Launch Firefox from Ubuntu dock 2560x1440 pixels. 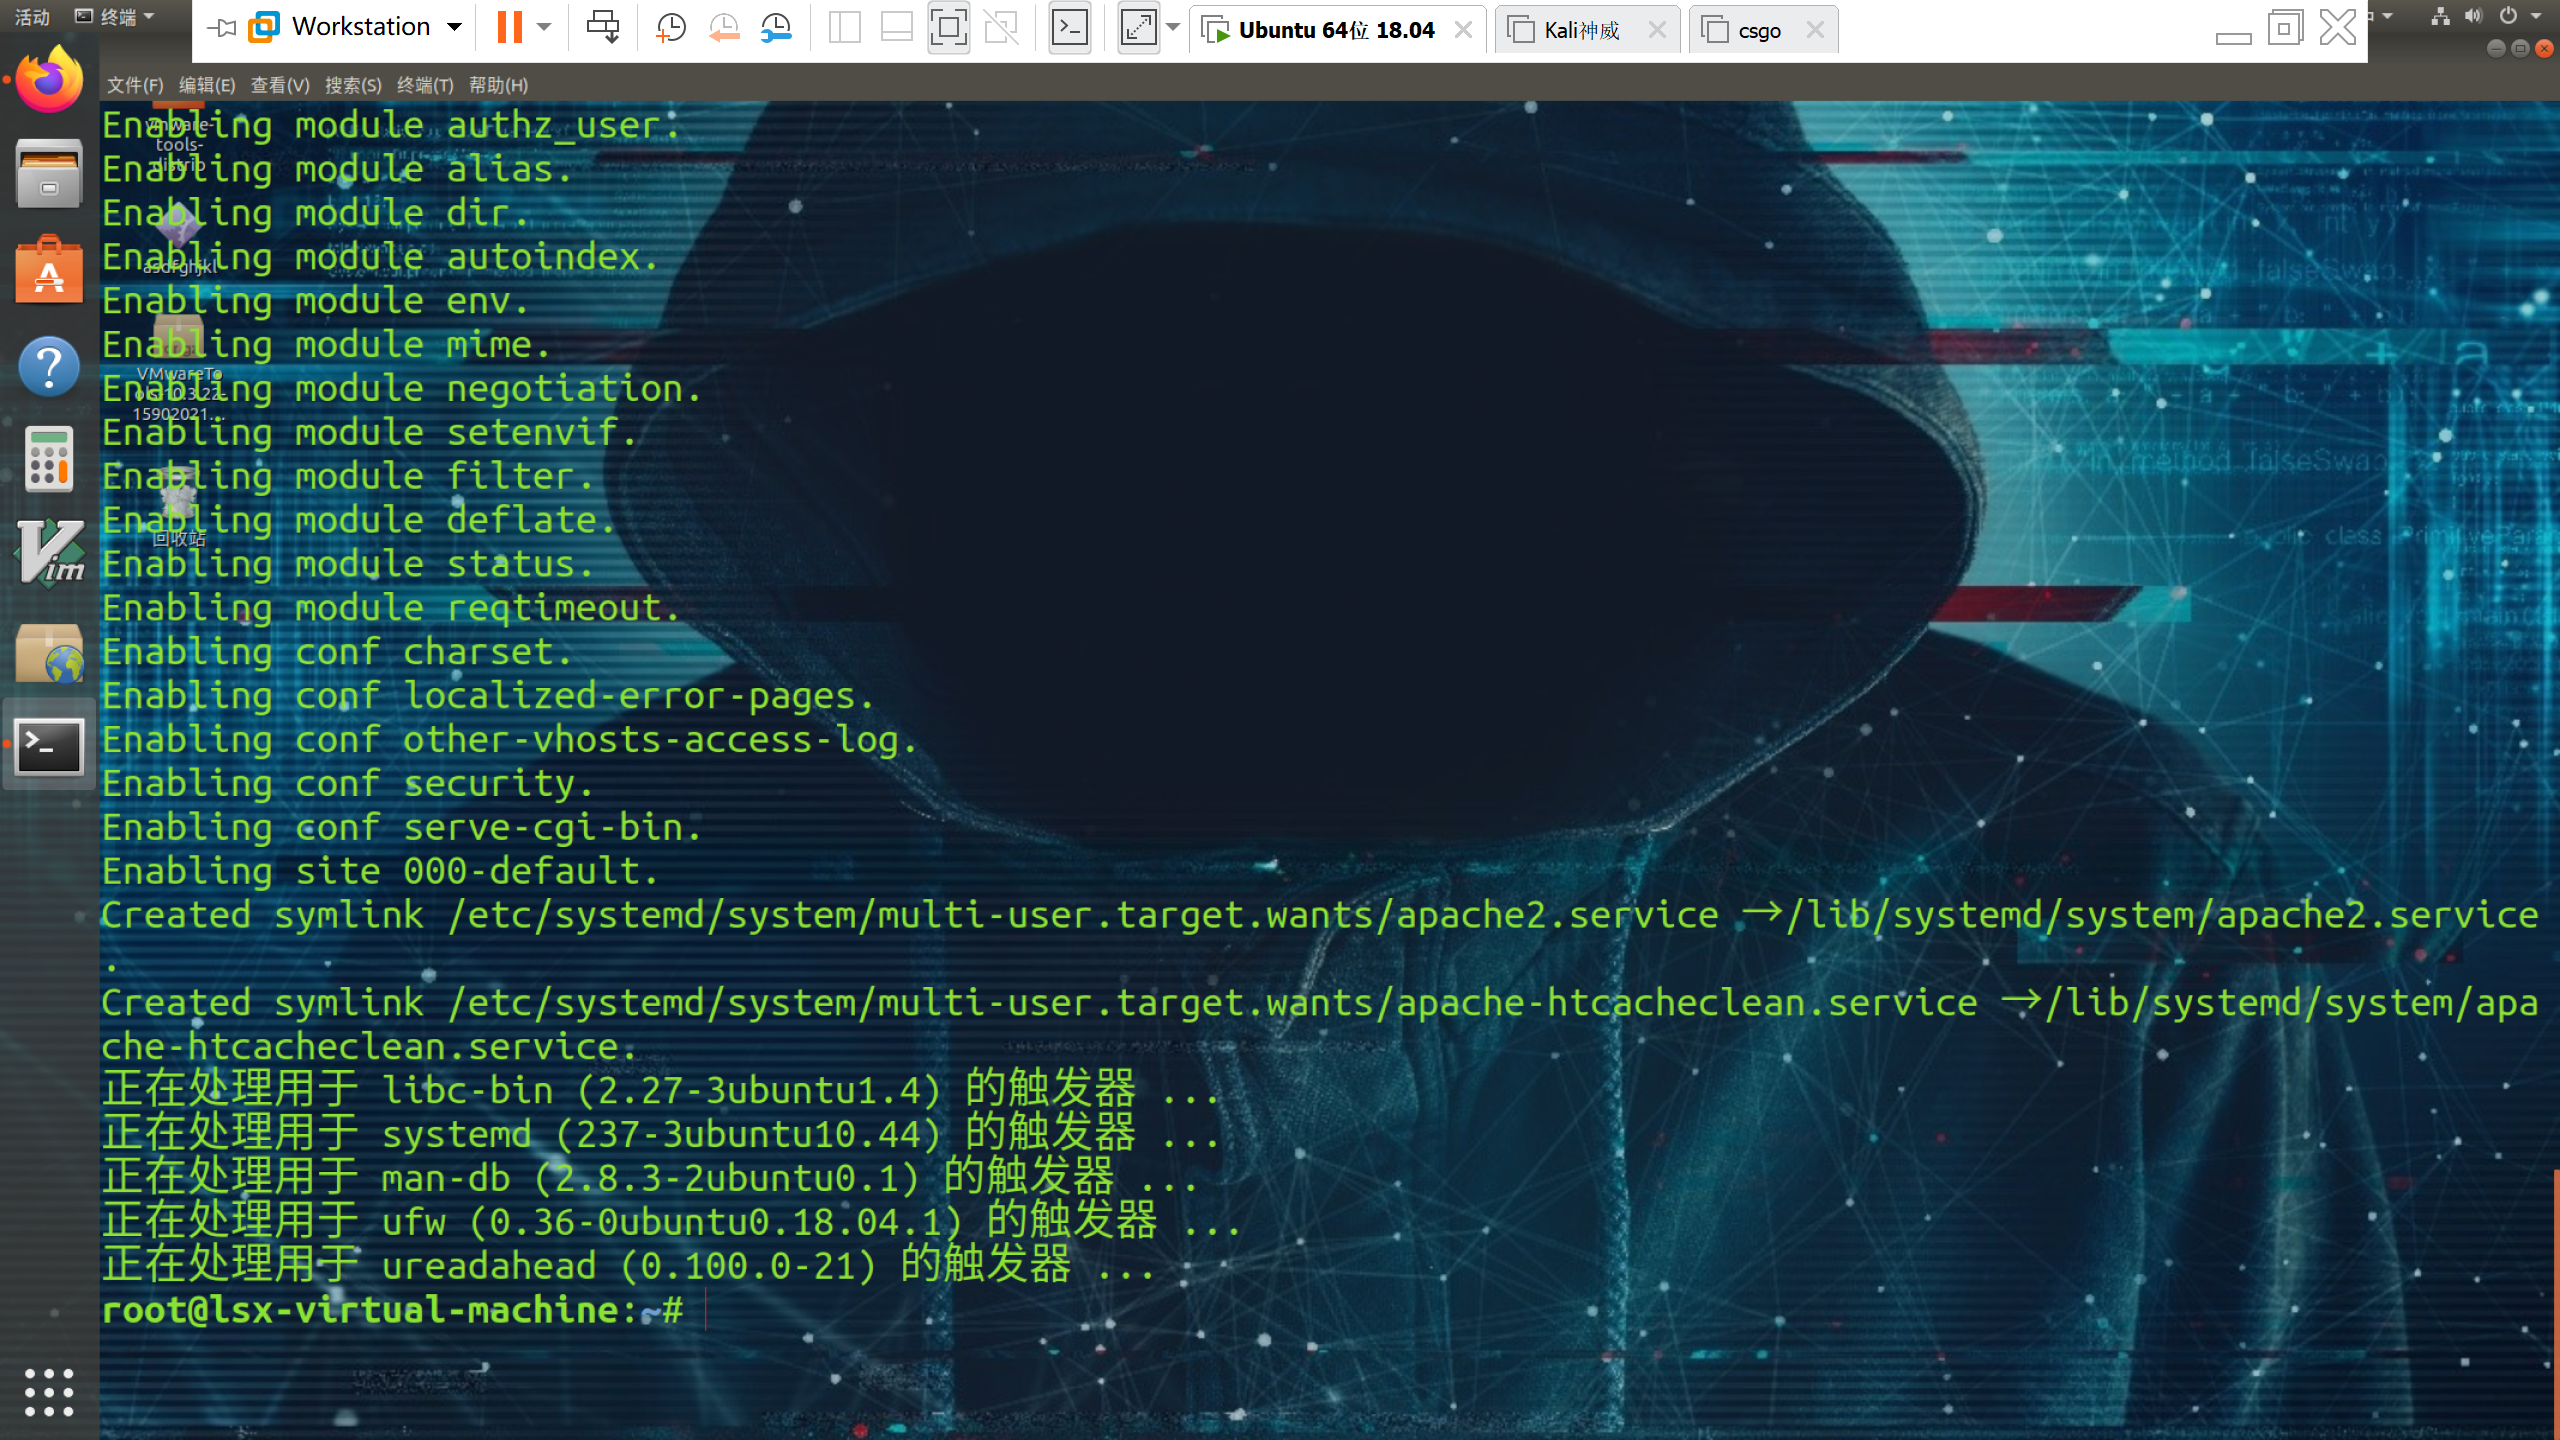coord(49,81)
